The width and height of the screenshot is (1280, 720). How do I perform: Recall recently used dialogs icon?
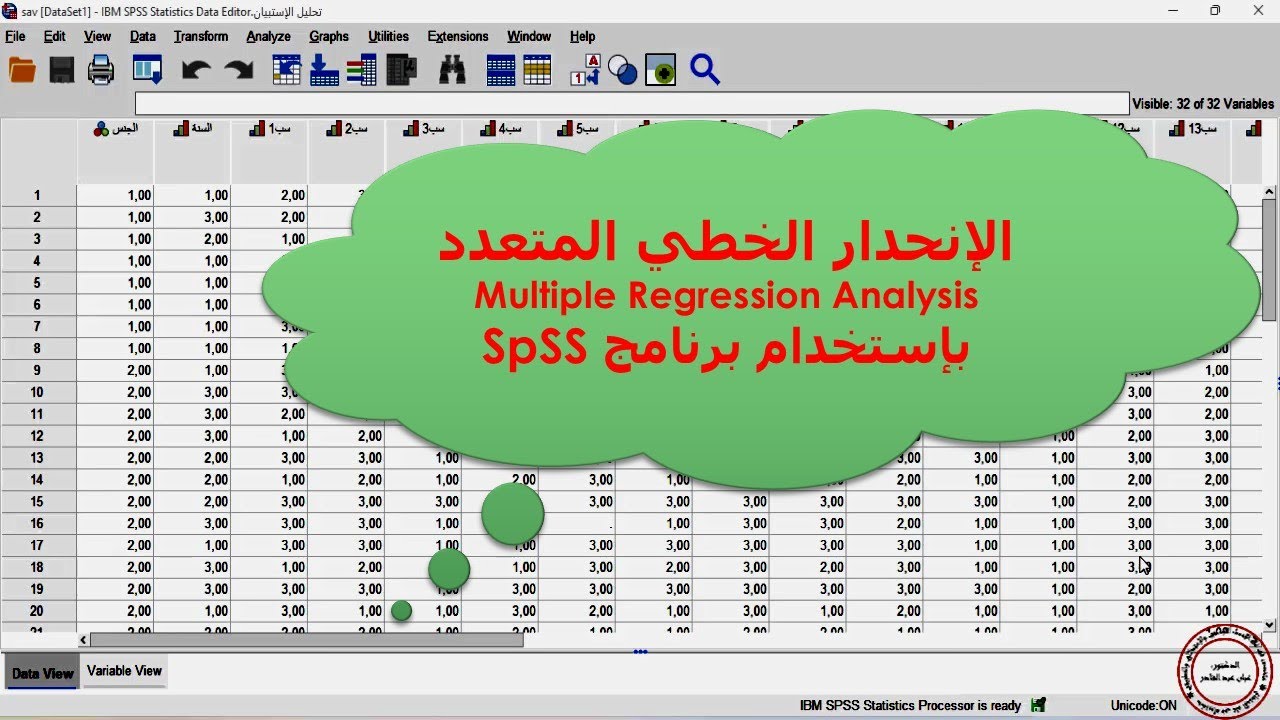pos(148,70)
